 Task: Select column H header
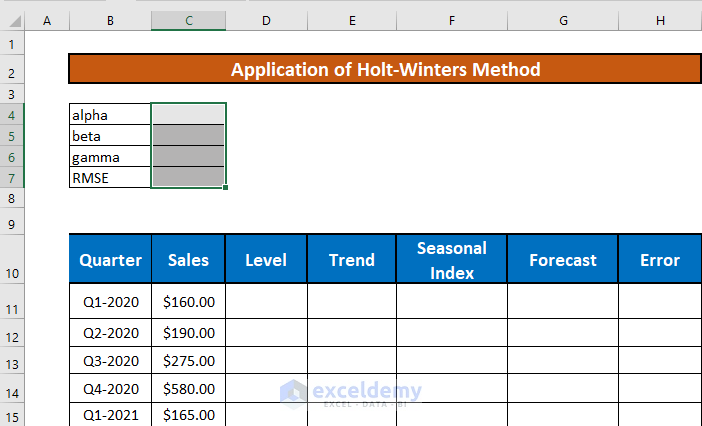(x=660, y=21)
